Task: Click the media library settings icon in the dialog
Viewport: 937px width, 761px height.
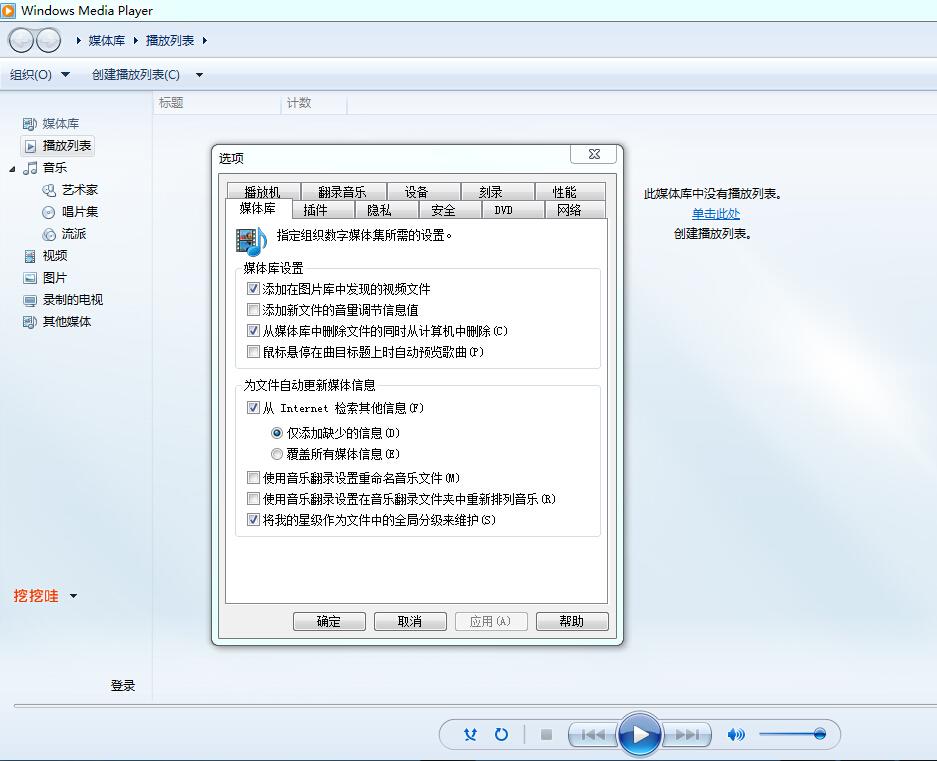Action: pyautogui.click(x=251, y=242)
